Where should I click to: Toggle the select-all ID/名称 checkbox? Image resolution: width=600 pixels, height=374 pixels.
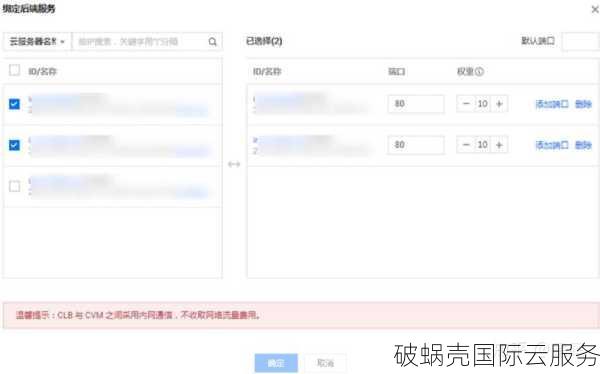[x=15, y=70]
